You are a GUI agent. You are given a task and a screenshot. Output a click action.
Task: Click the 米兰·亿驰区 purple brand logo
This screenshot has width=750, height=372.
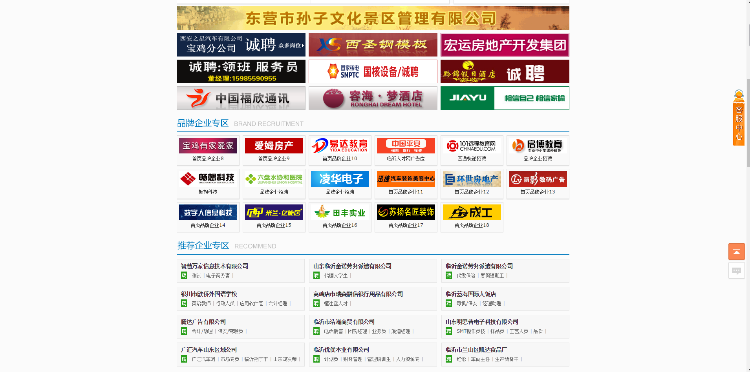click(x=274, y=212)
